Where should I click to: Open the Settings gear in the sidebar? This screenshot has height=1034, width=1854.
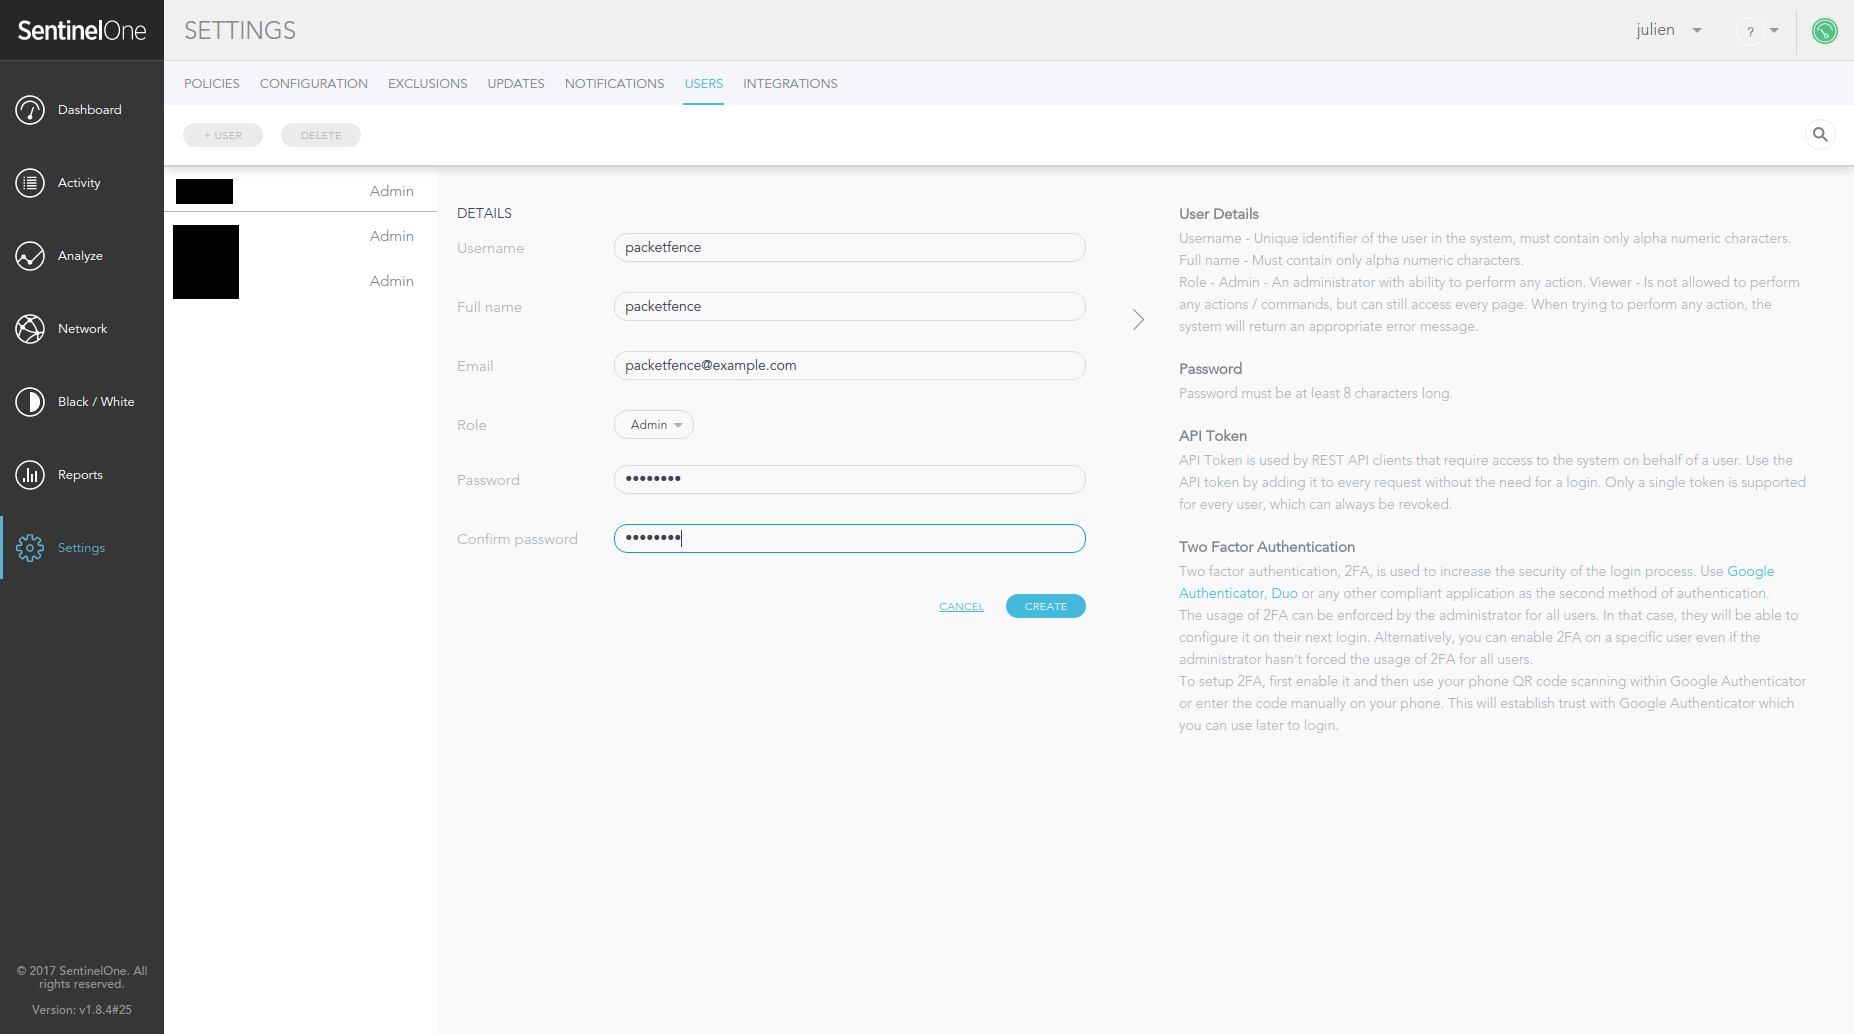[80, 547]
